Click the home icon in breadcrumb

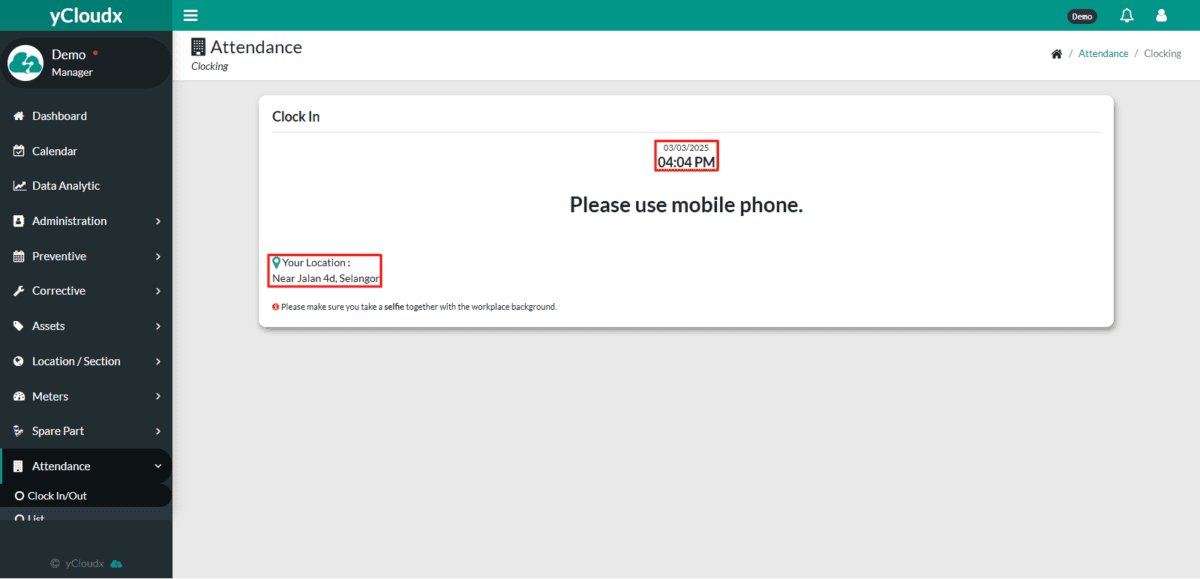point(1056,54)
